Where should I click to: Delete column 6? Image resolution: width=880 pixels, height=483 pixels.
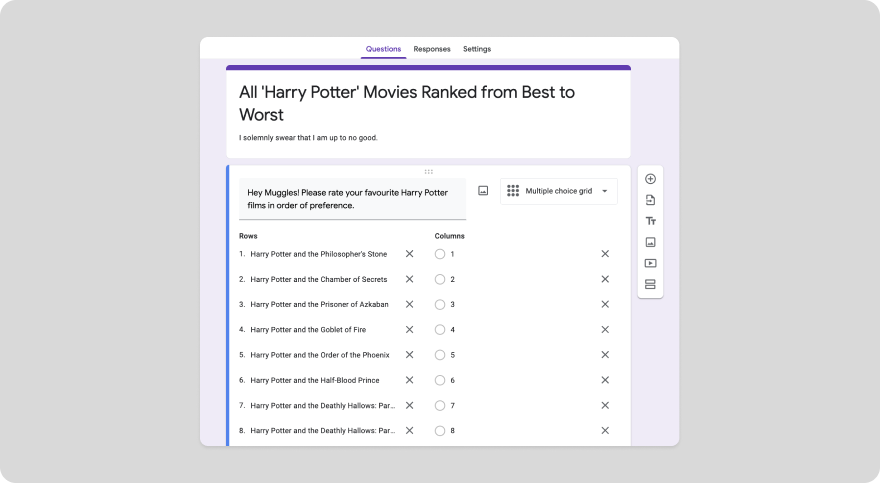pos(605,380)
